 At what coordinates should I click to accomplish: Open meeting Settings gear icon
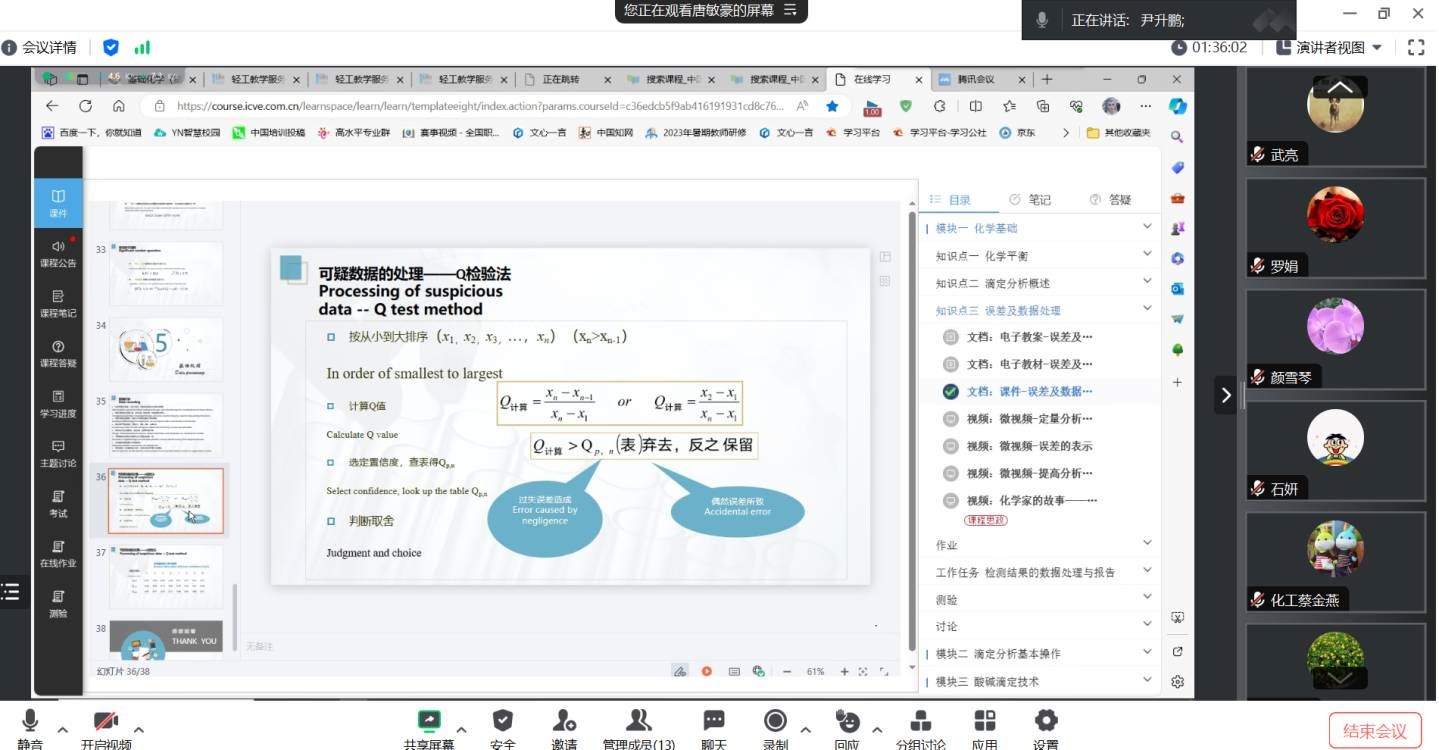1046,722
